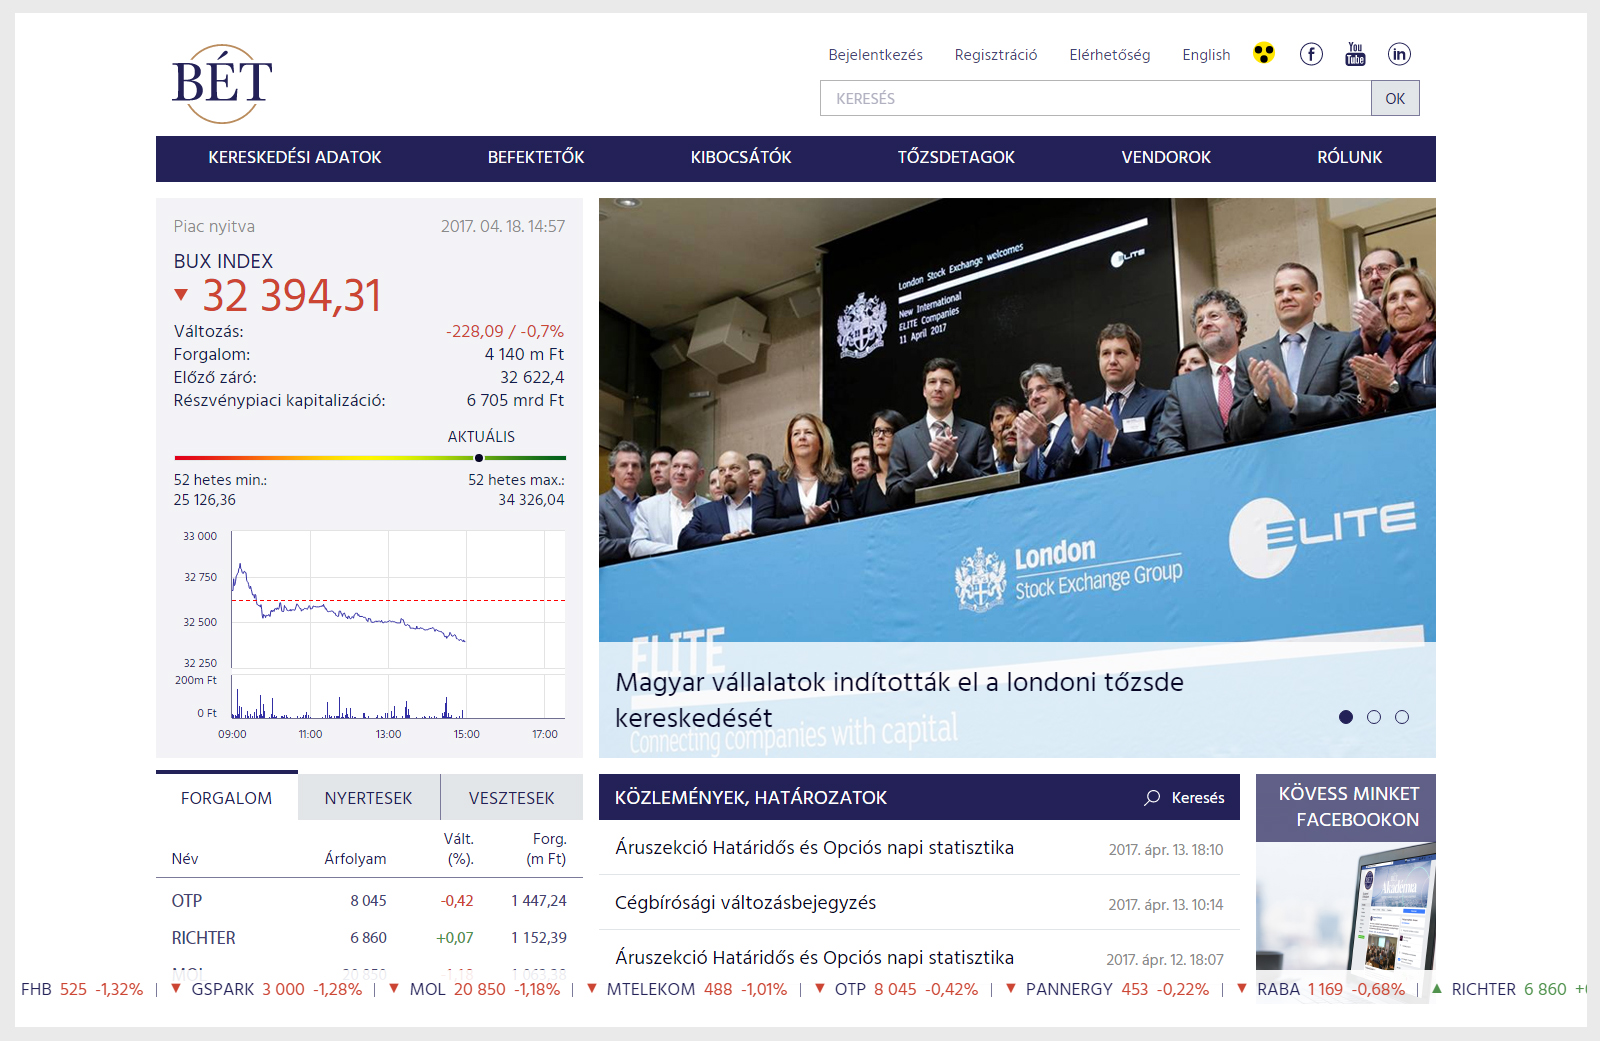Select the first carousel slide dot

tap(1346, 717)
